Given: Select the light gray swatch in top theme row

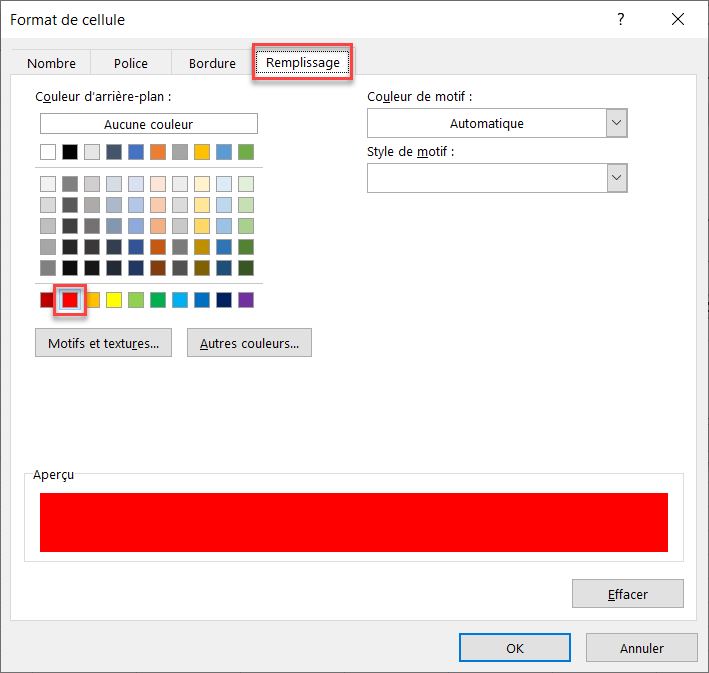Looking at the screenshot, I should click(92, 152).
